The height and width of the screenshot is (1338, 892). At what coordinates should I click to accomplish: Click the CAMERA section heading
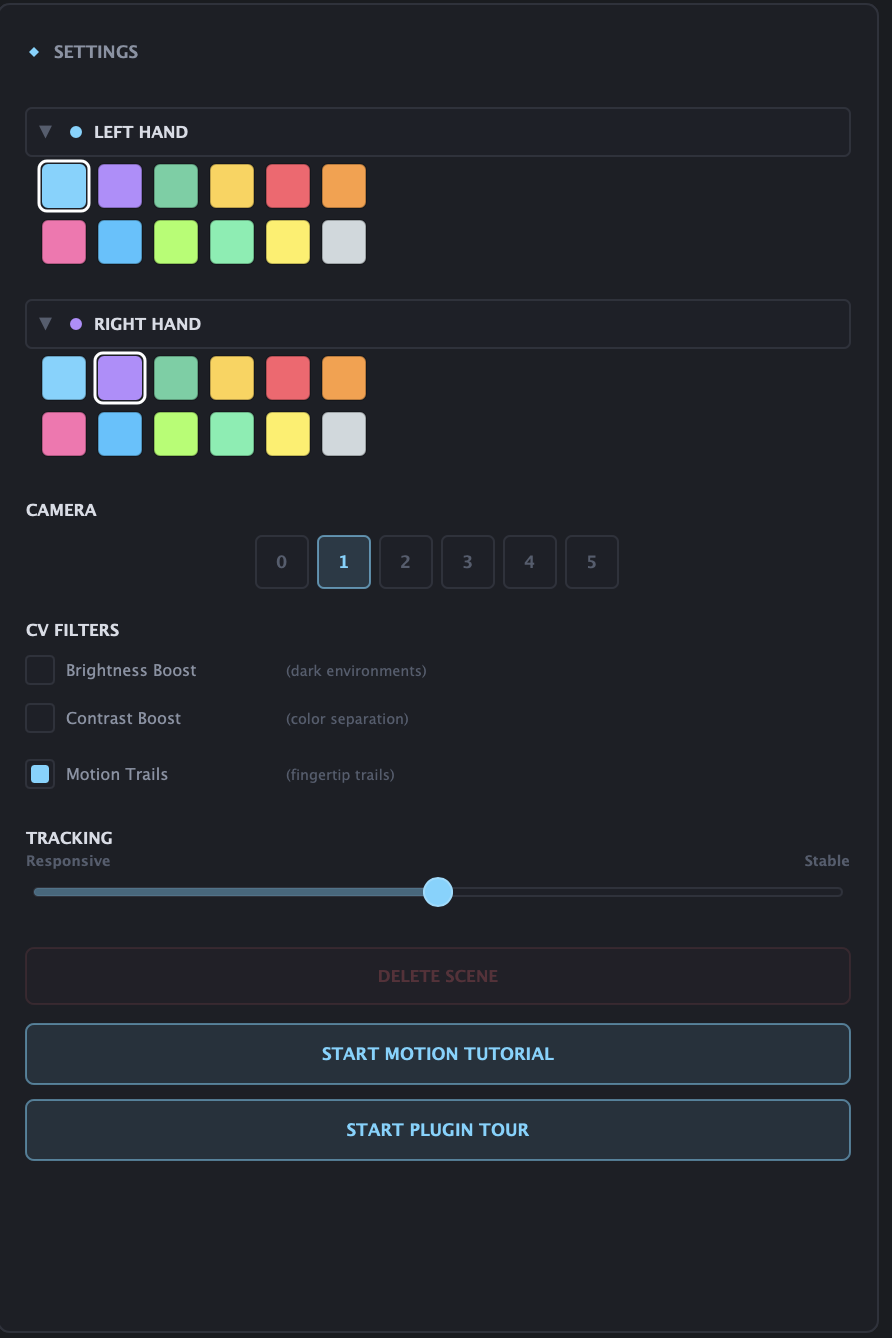pos(61,510)
